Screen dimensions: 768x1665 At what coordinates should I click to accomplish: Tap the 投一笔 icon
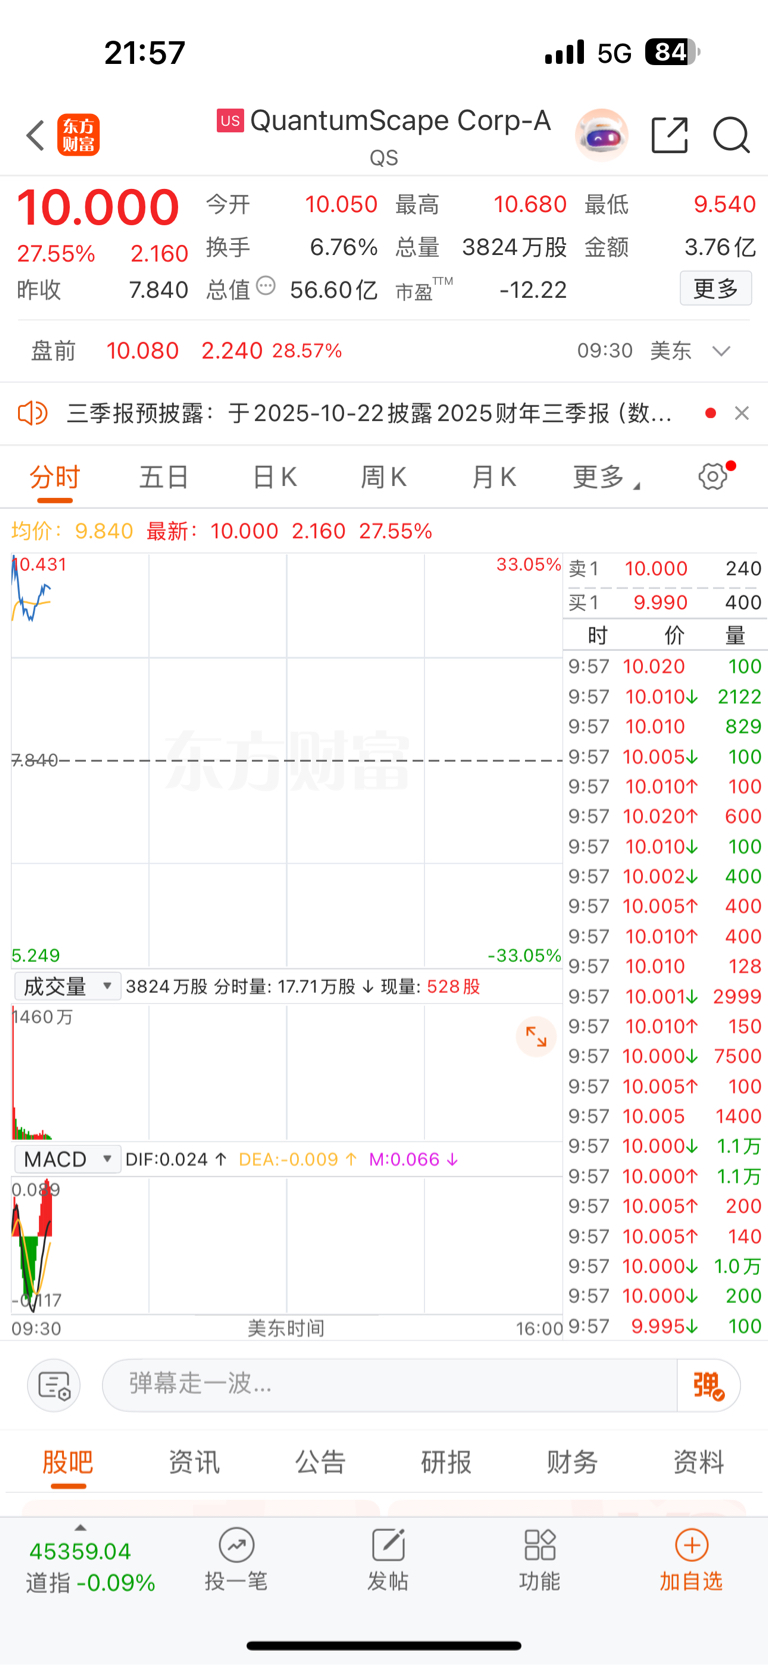[x=236, y=1545]
